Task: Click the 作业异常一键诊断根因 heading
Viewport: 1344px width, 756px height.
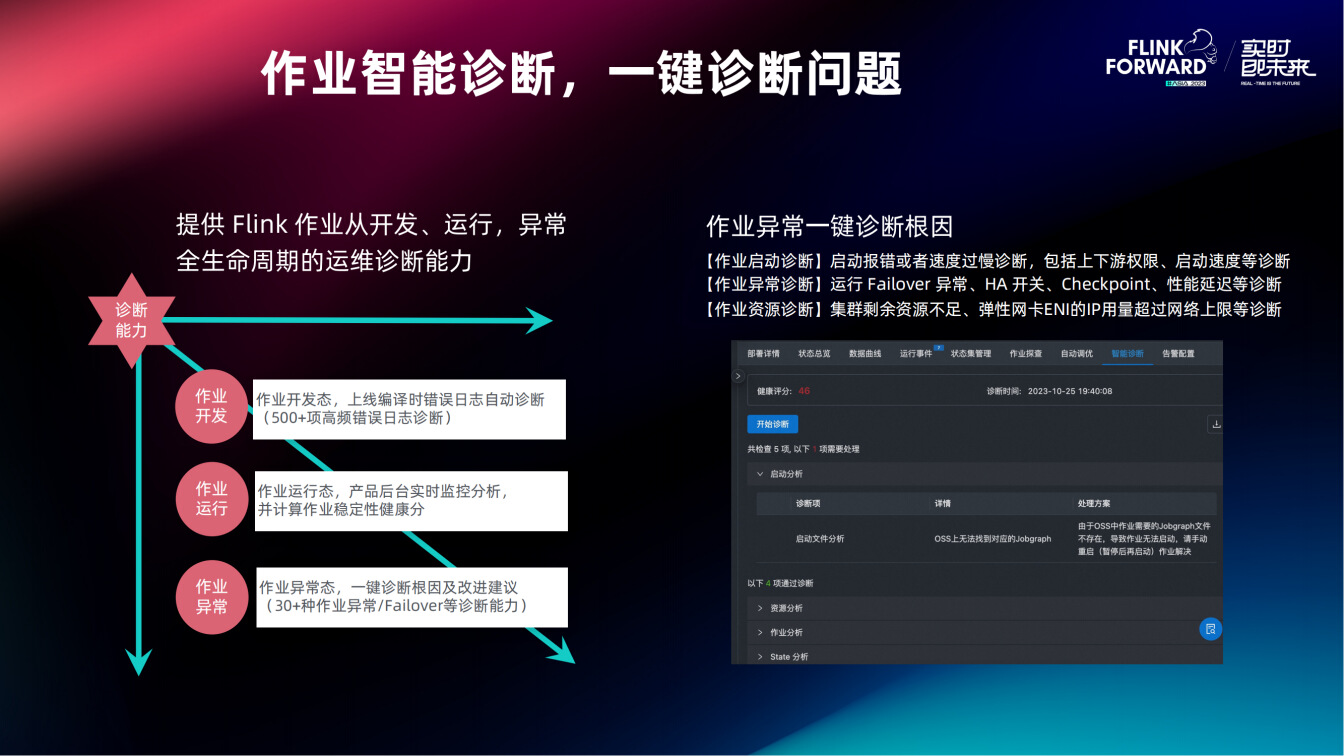Action: [x=829, y=226]
